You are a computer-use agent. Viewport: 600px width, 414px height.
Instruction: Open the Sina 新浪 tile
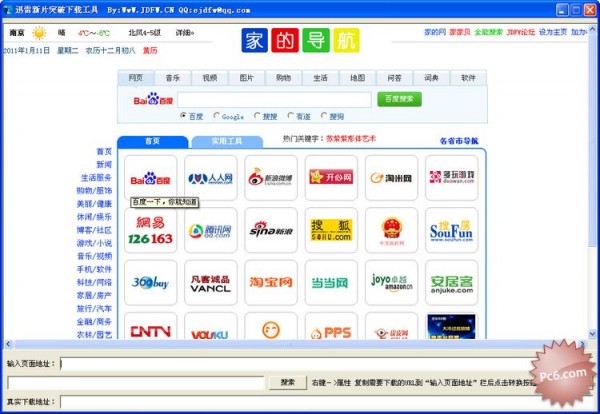coord(271,230)
